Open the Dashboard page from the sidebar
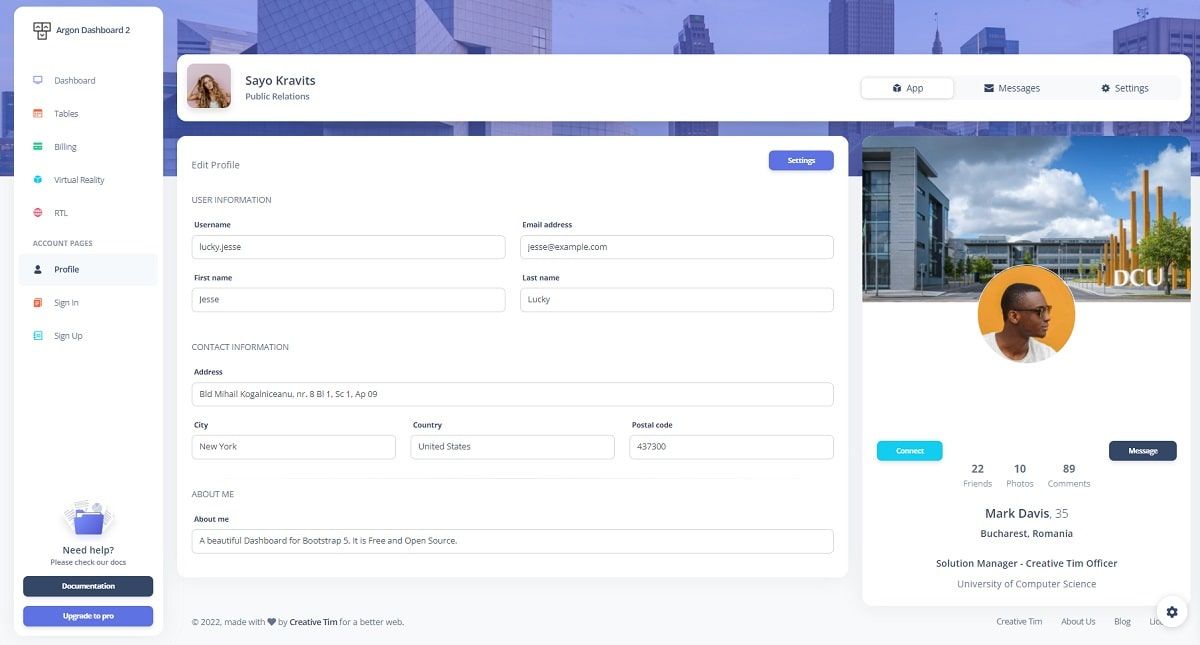The height and width of the screenshot is (645, 1200). [x=38, y=80]
